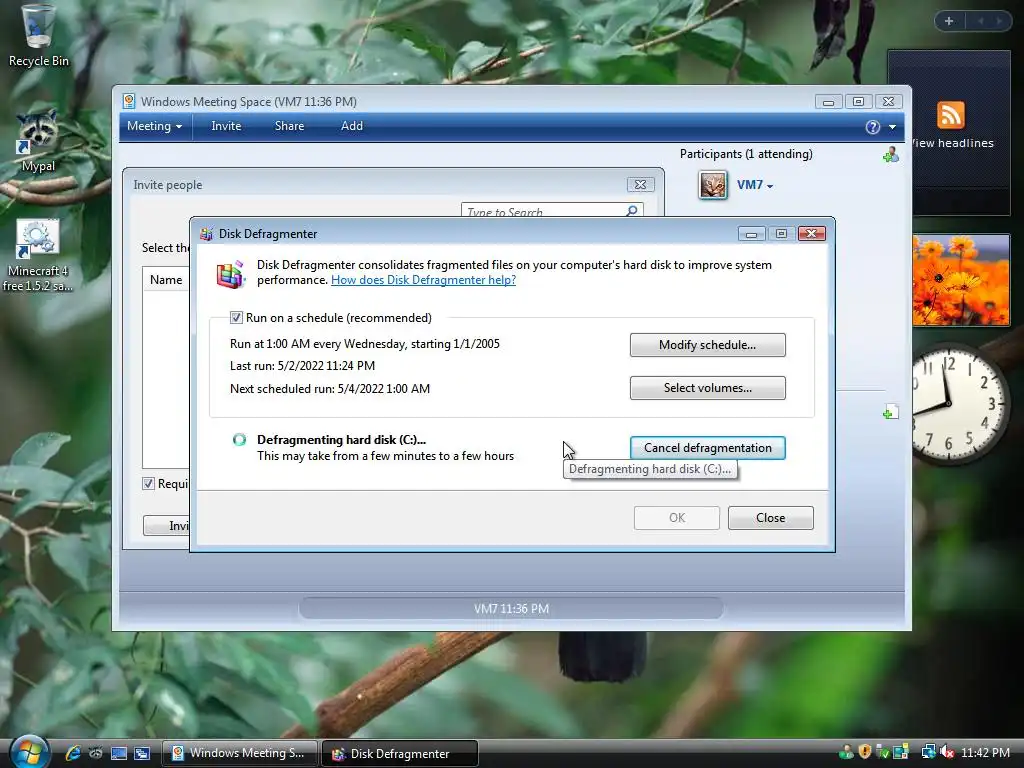The width and height of the screenshot is (1024, 768).
Task: Open Windows Security Center shield tray icon
Action: click(865, 752)
